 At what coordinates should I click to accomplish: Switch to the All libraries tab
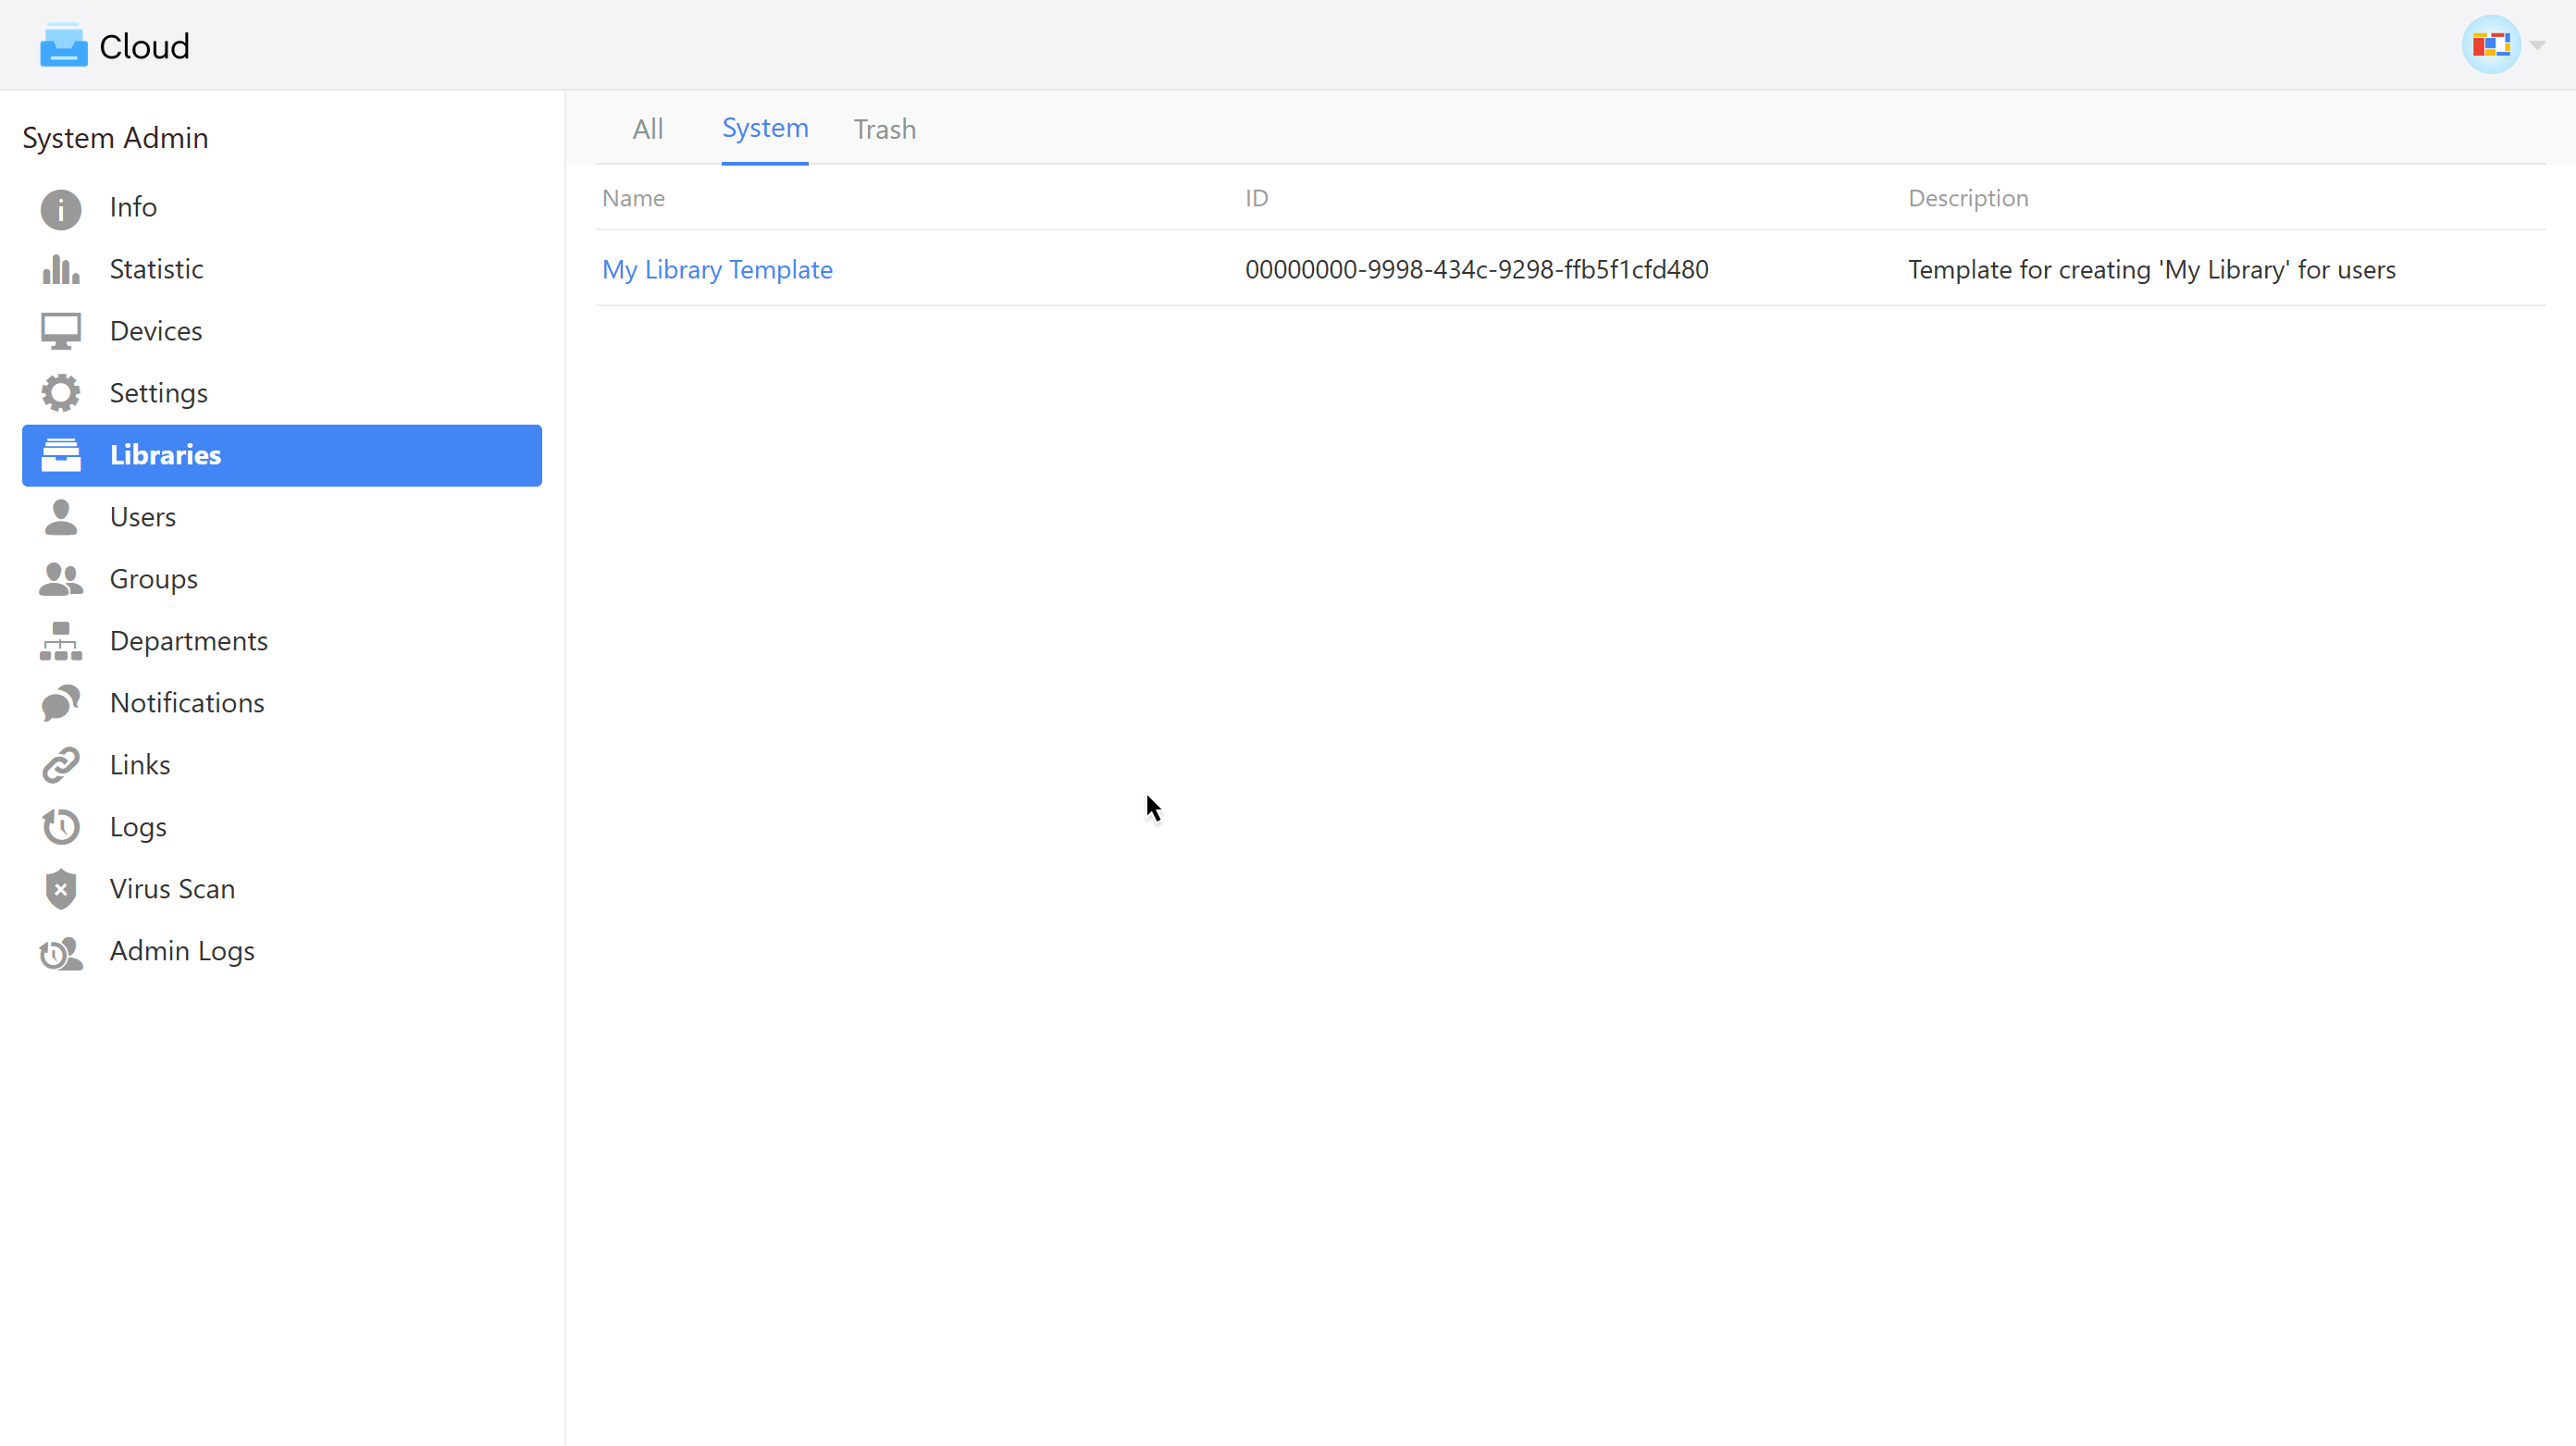tap(647, 129)
